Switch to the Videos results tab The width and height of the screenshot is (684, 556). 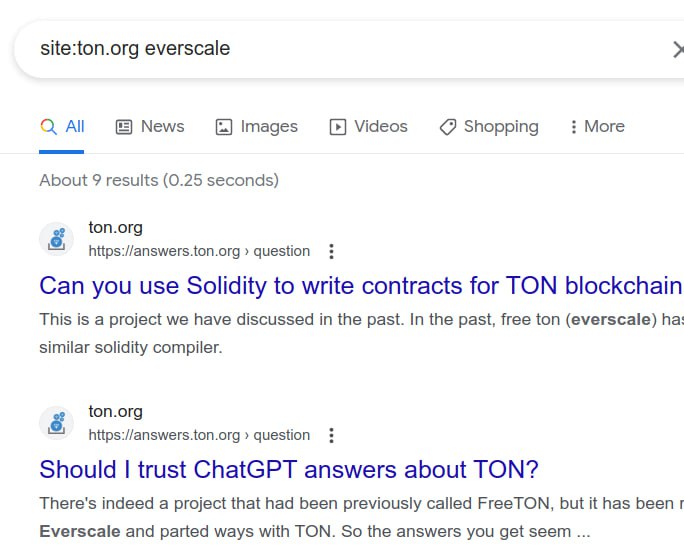[380, 127]
